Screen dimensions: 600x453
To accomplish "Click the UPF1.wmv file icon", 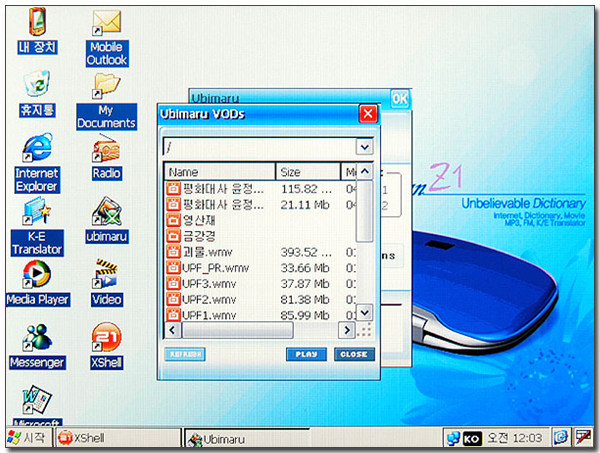I will coord(173,315).
